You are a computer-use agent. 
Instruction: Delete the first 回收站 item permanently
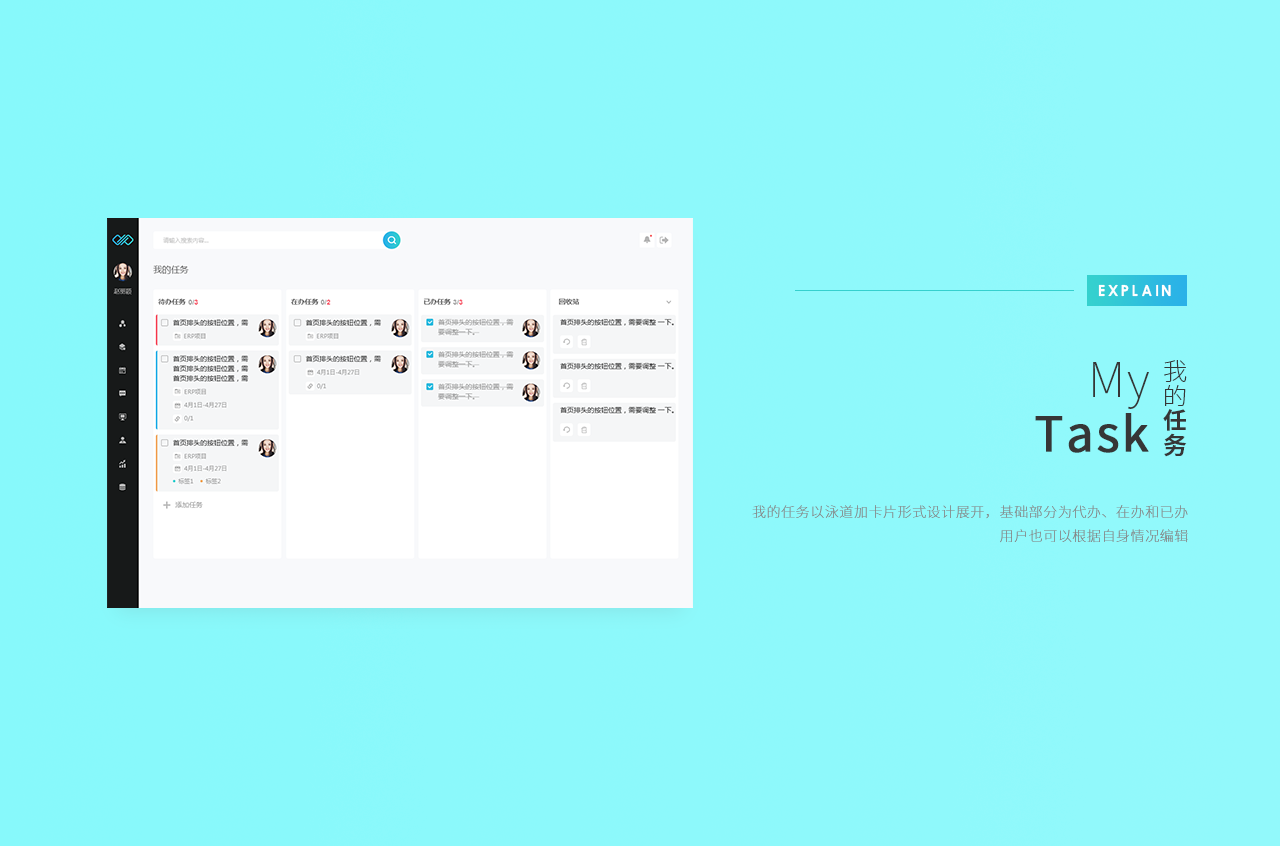coord(584,342)
